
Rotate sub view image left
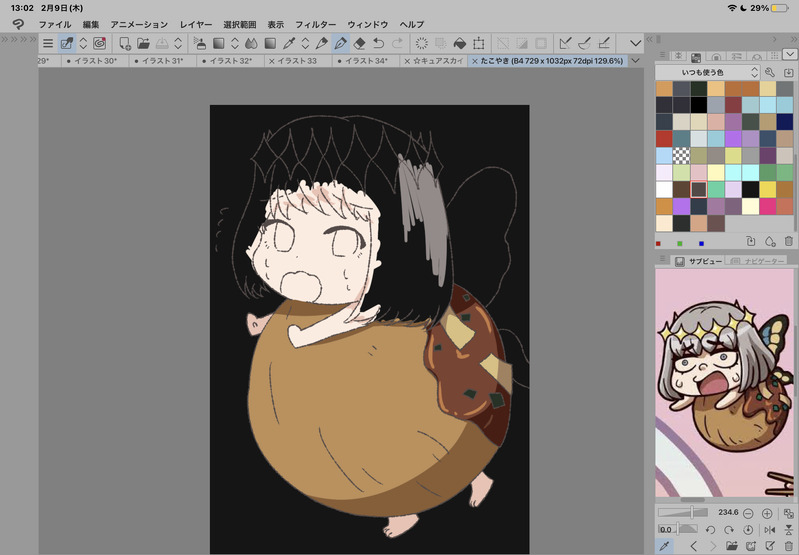coord(710,530)
